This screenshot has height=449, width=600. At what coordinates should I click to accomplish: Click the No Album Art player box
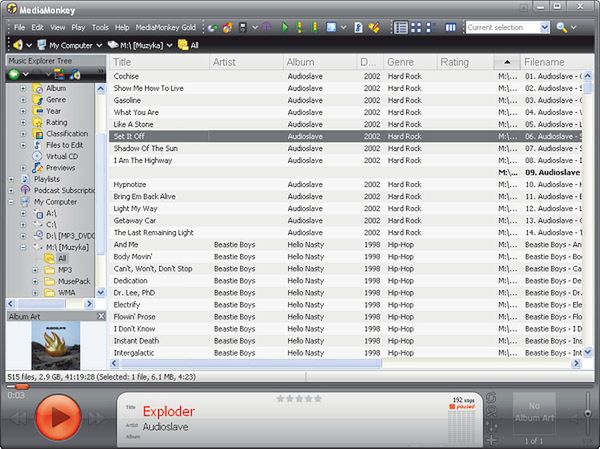click(x=534, y=413)
